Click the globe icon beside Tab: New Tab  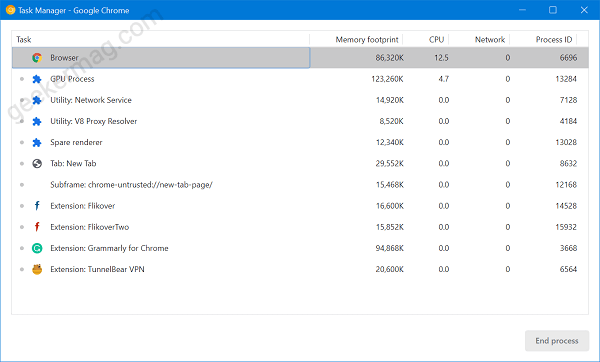pos(37,164)
